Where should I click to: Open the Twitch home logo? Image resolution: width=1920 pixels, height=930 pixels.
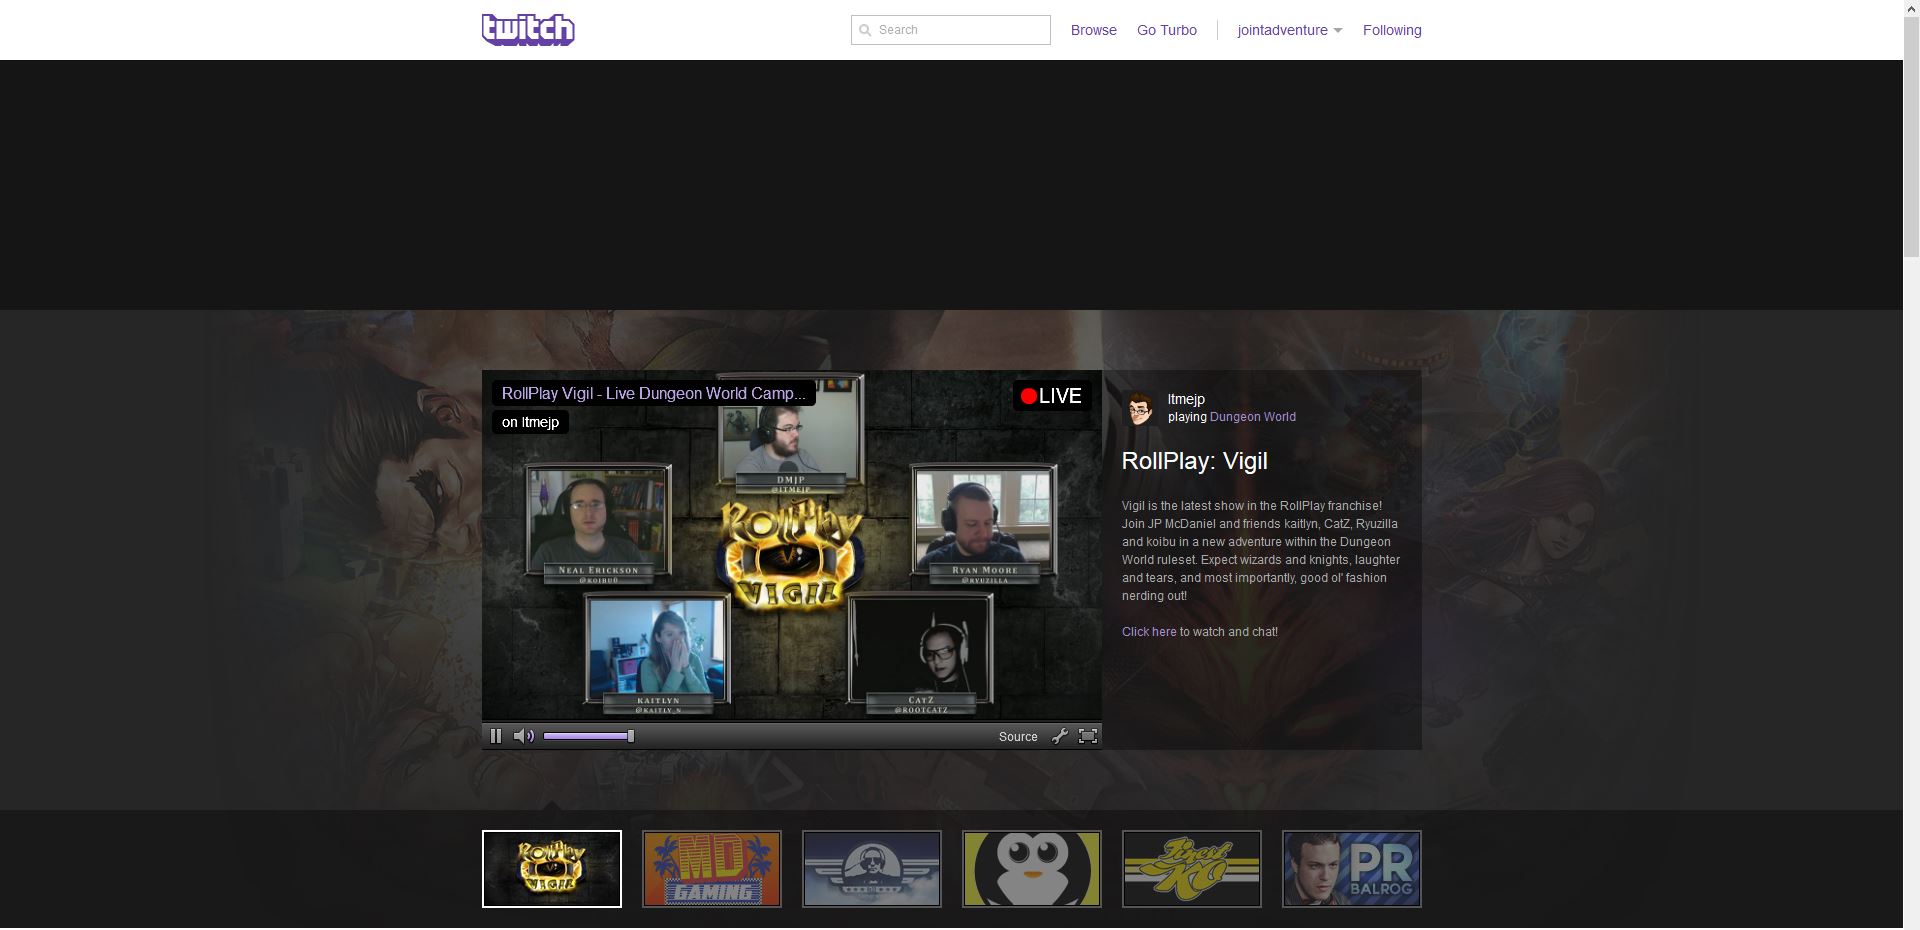point(528,29)
